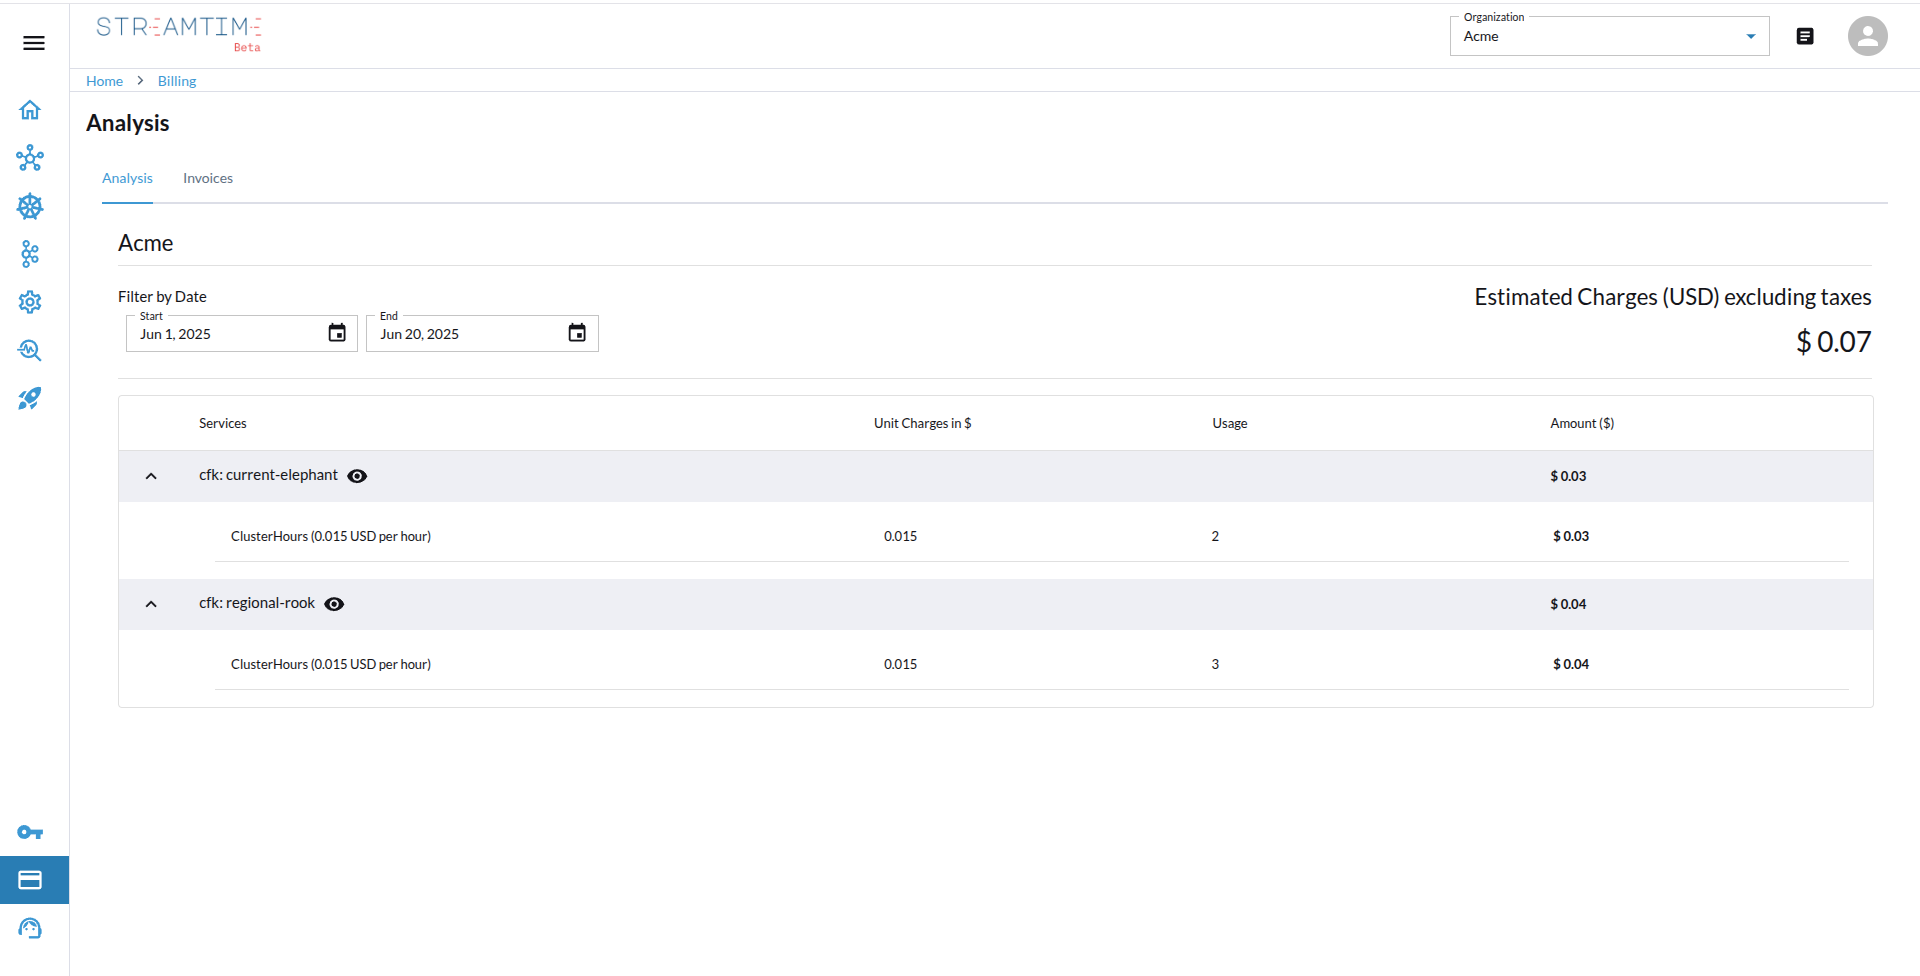Viewport: 1920px width, 976px height.
Task: Toggle visibility eye for cfk: current-elephant
Action: (x=357, y=476)
